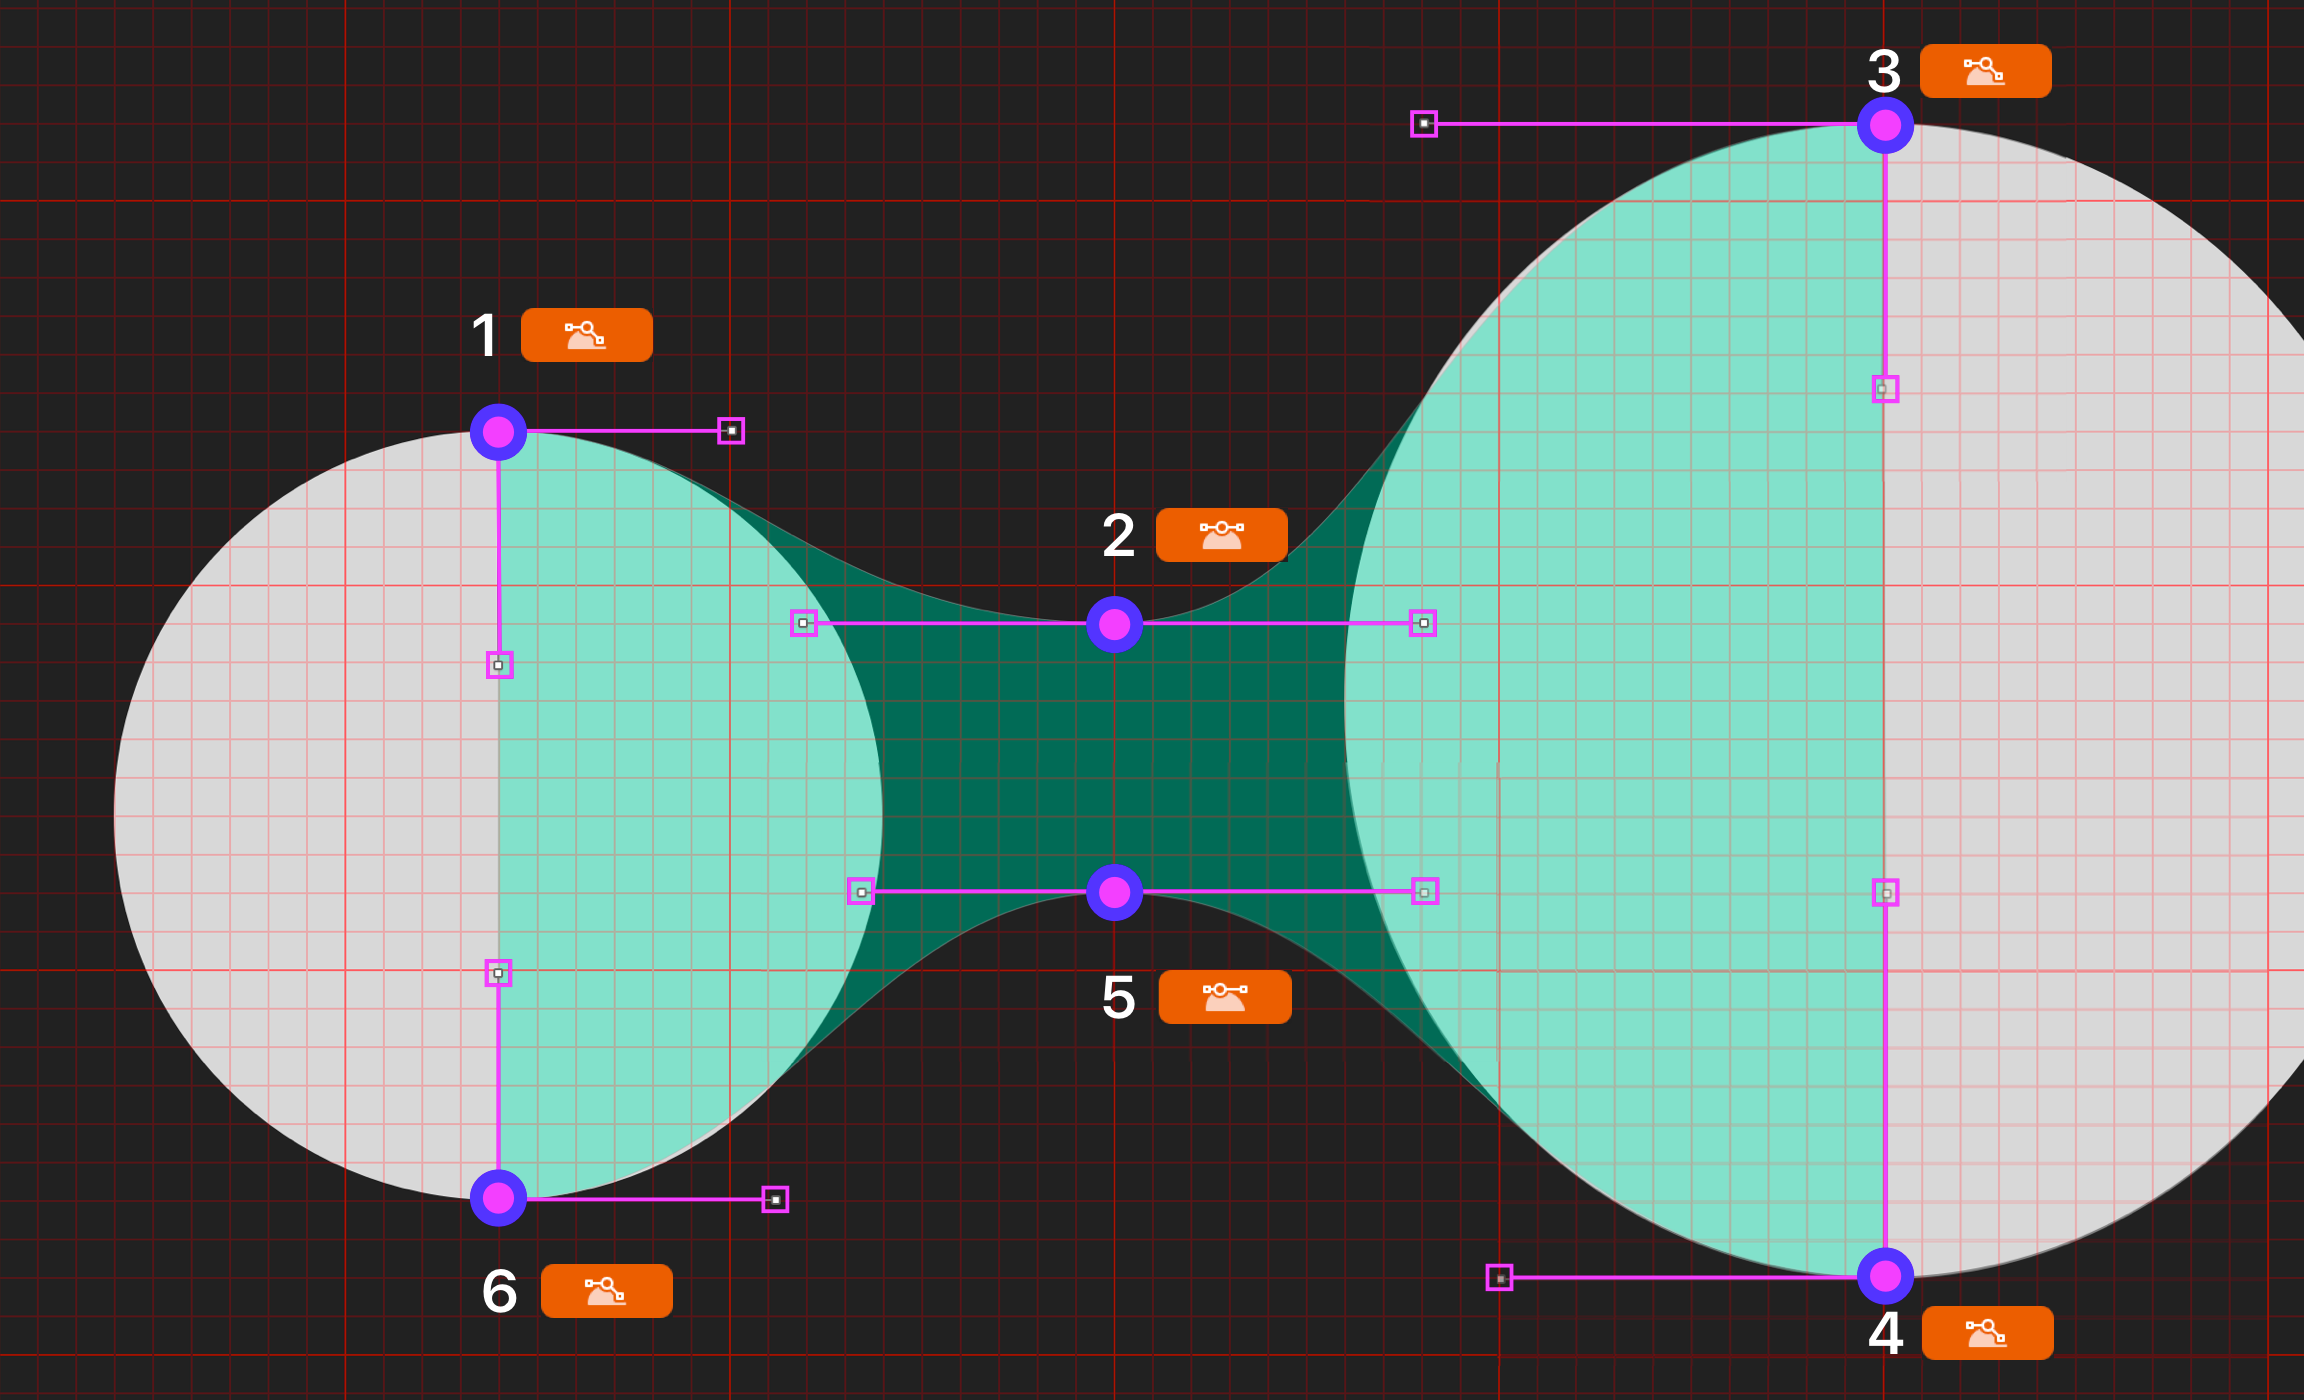
Task: Click the orange corner-point badge beside number 1
Action: [586, 335]
